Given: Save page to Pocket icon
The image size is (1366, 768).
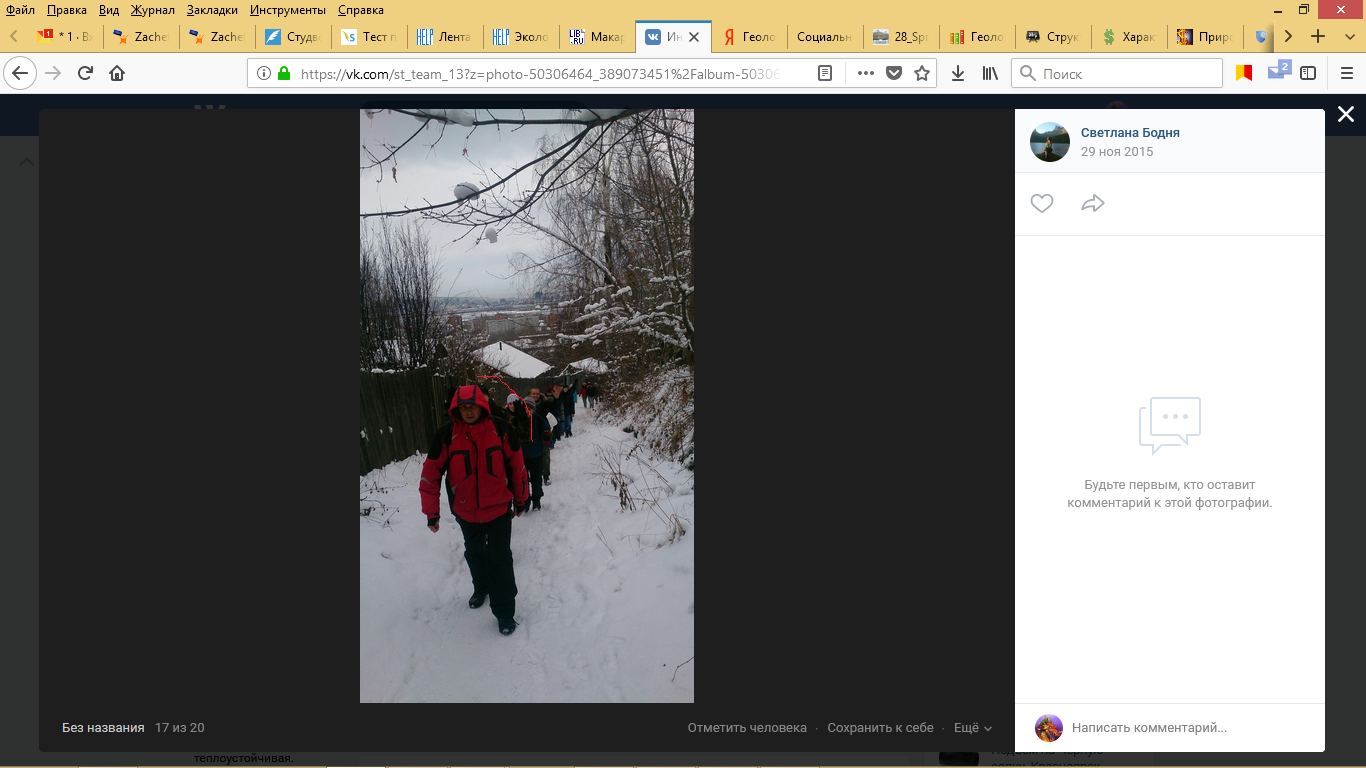Looking at the screenshot, I should 894,73.
